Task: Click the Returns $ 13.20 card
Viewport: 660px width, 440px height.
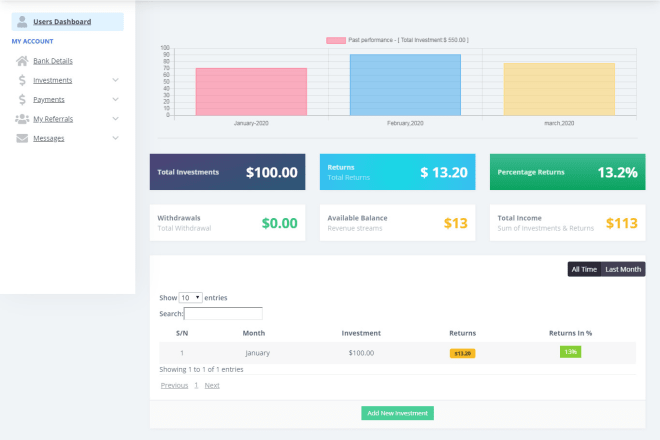Action: coord(397,172)
